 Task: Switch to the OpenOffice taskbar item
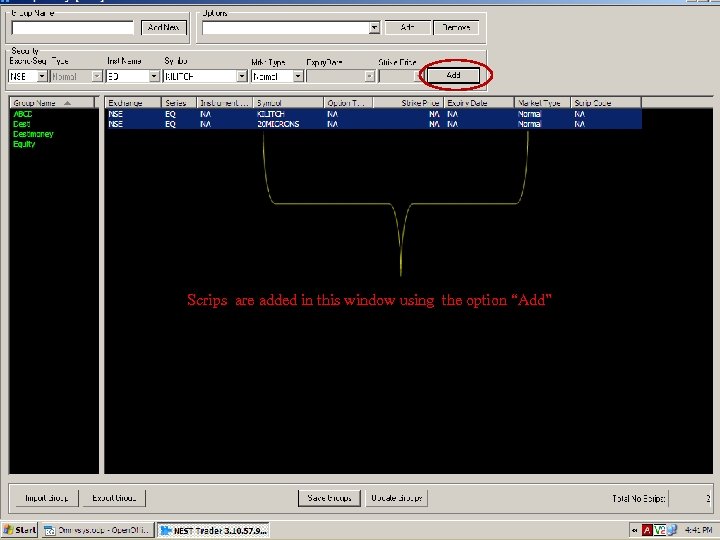coord(97,530)
